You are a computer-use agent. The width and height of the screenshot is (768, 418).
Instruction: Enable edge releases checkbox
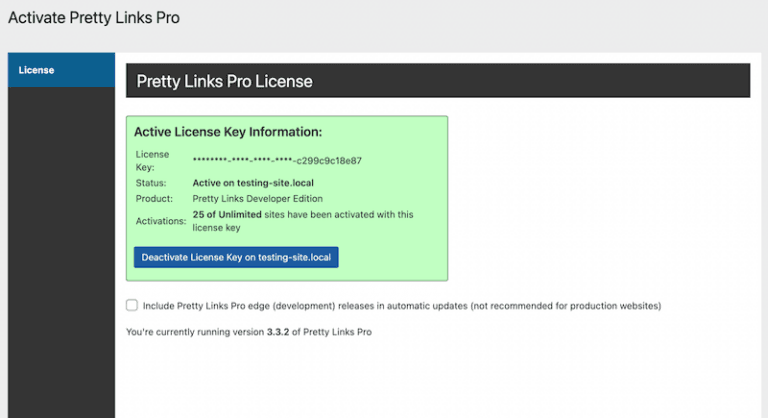point(132,305)
